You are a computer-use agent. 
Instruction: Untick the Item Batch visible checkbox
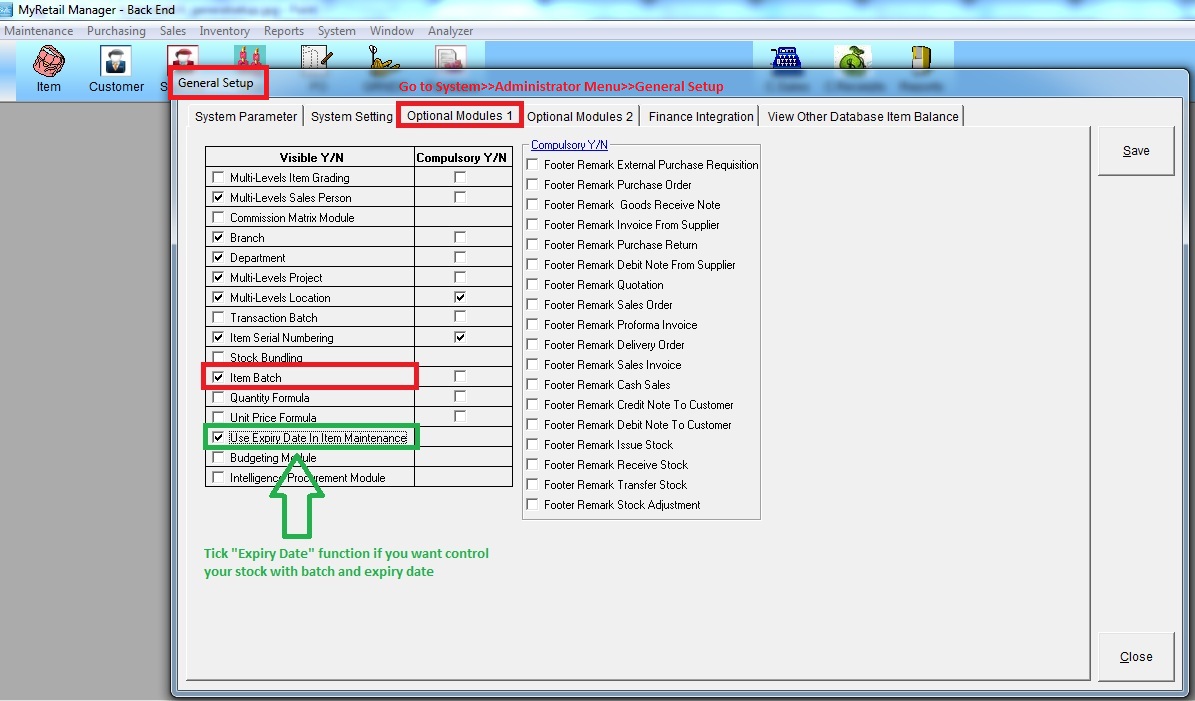pyautogui.click(x=219, y=378)
